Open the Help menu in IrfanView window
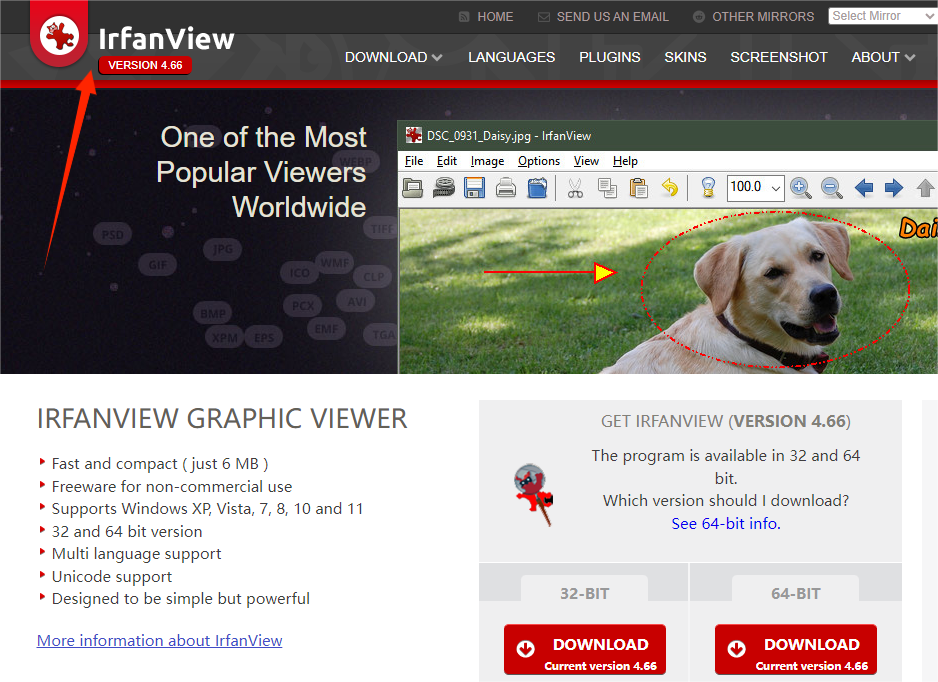This screenshot has width=938, height=682. pos(625,161)
